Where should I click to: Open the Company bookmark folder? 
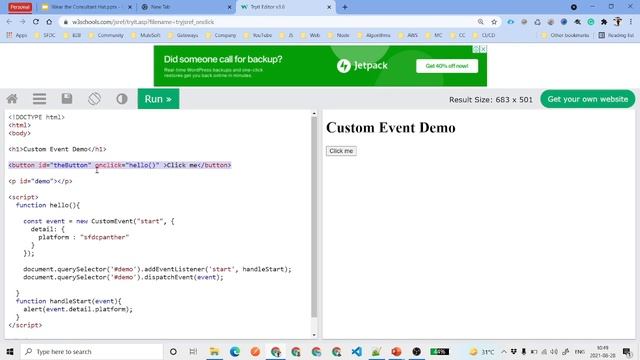point(221,36)
